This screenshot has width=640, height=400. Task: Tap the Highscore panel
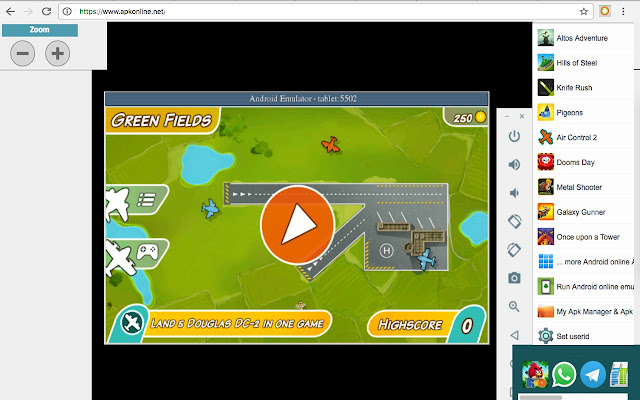[427, 324]
